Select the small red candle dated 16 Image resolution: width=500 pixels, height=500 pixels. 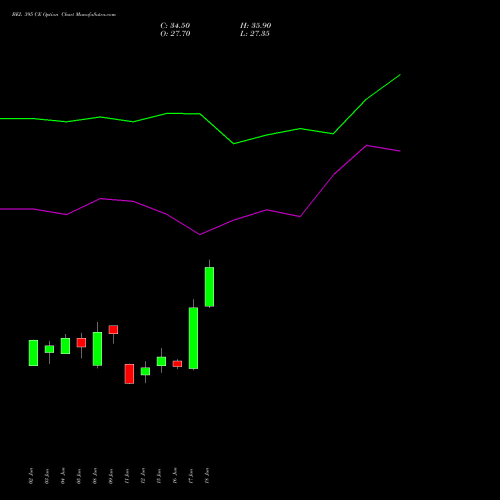point(177,364)
